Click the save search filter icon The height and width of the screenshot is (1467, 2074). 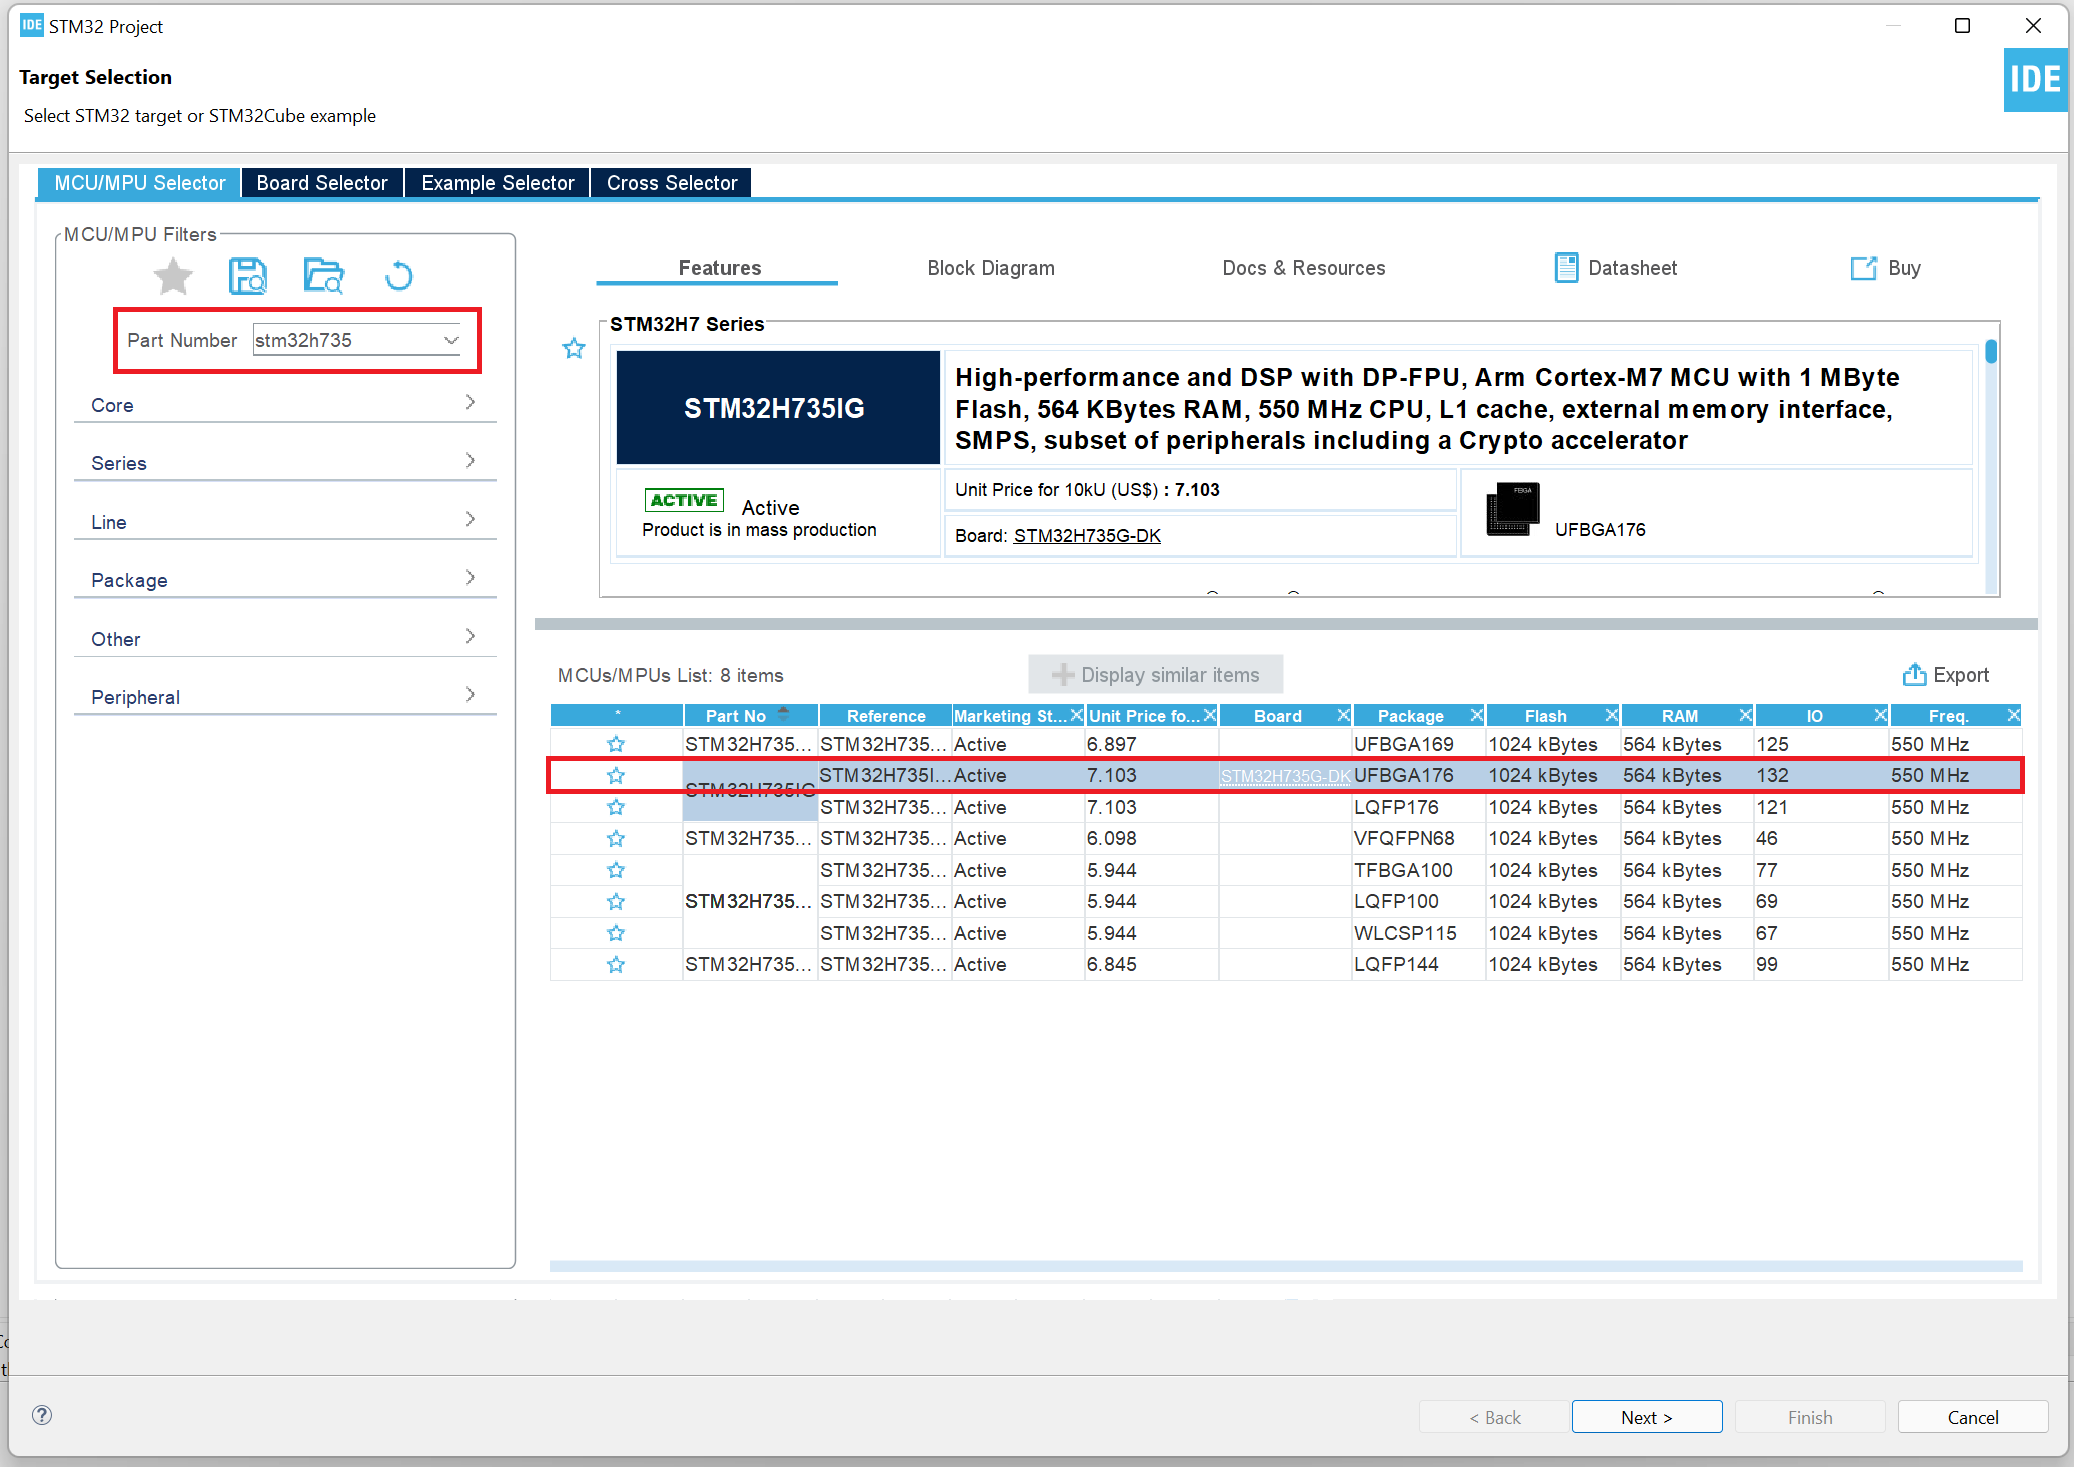coord(248,276)
